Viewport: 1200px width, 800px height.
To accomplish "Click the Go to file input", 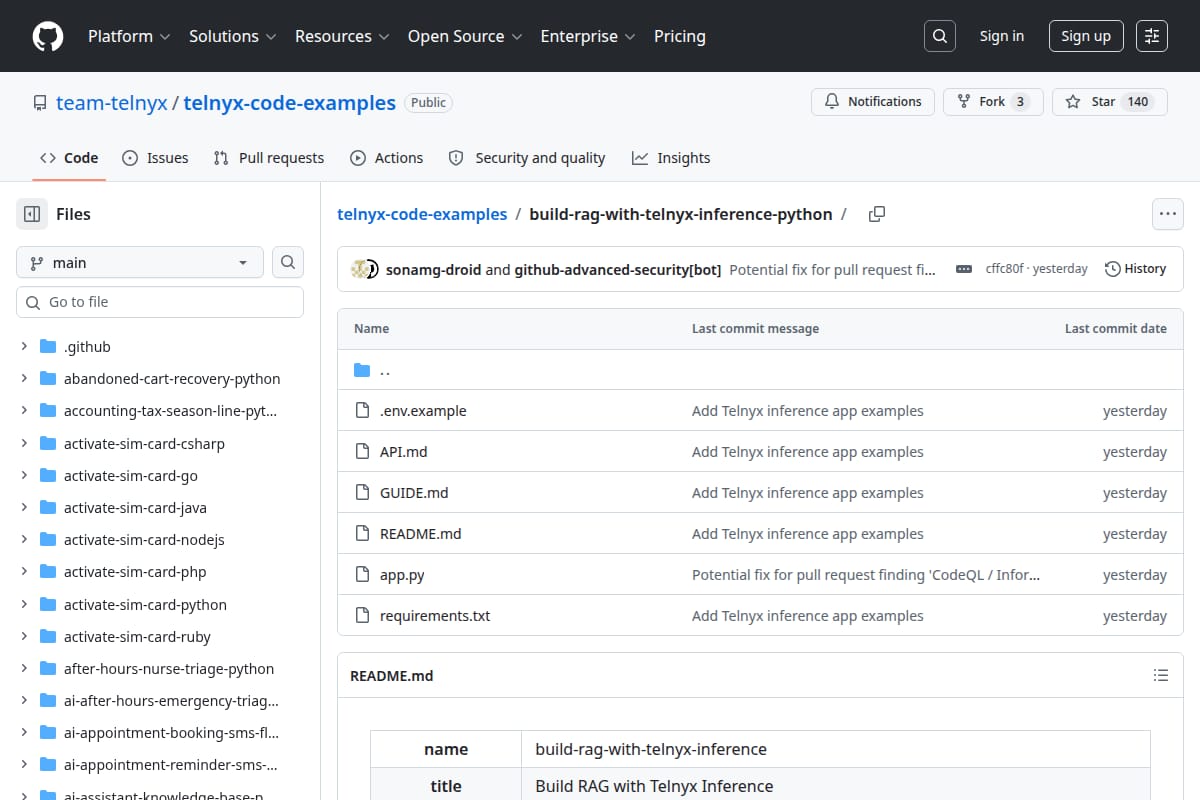I will [160, 302].
